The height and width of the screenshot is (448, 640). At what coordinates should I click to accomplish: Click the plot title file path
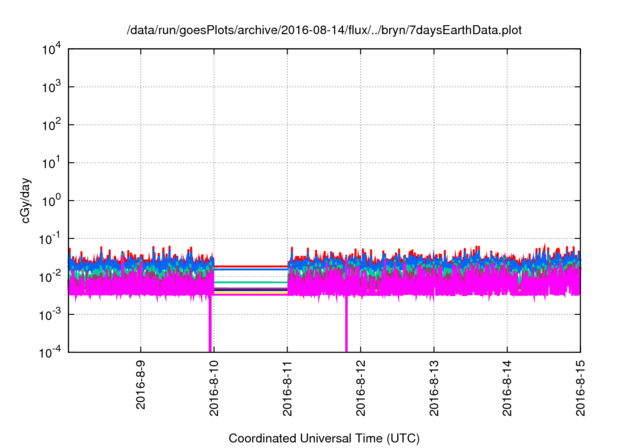[x=324, y=30]
